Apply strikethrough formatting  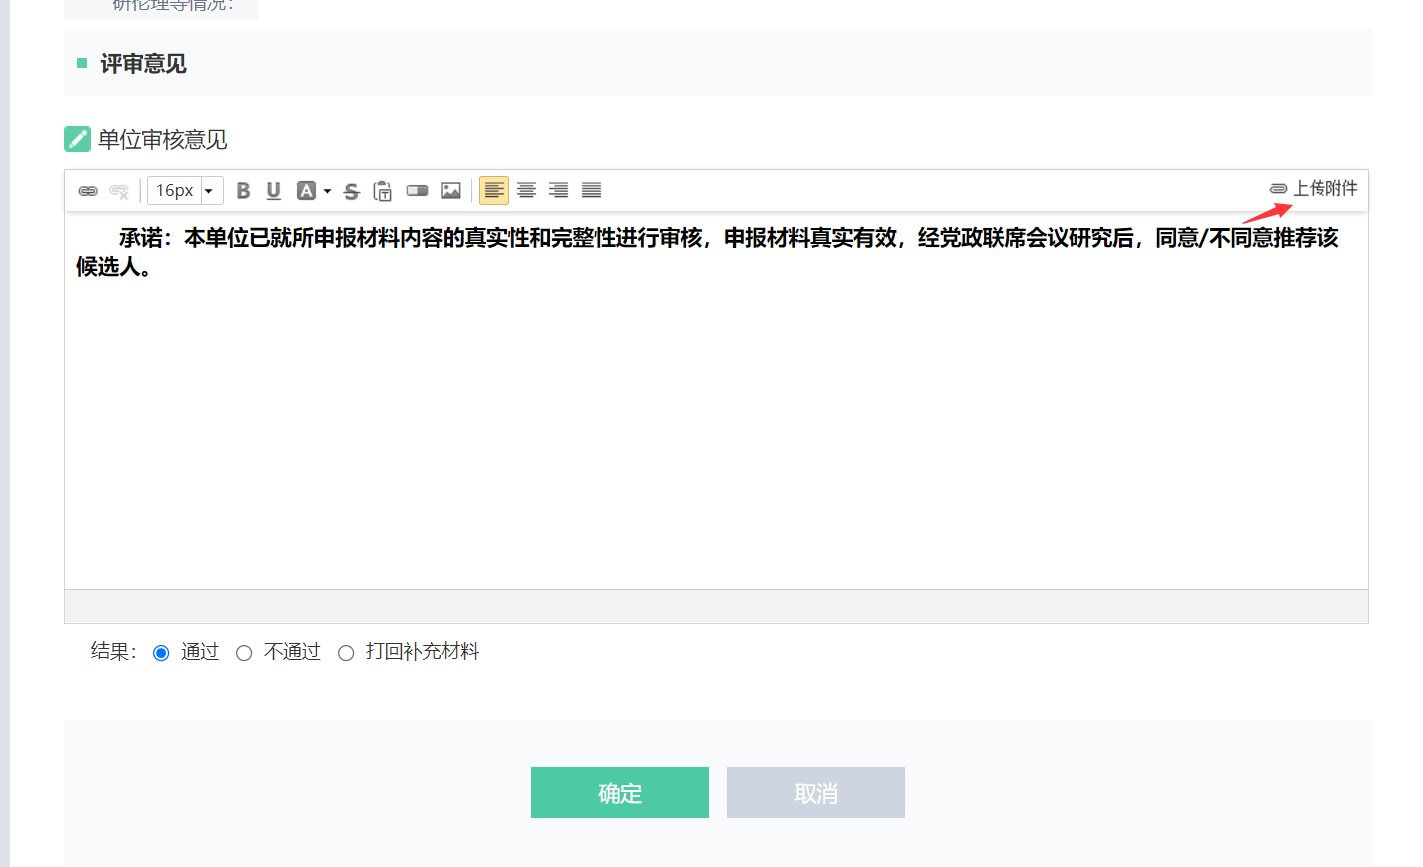pyautogui.click(x=351, y=191)
